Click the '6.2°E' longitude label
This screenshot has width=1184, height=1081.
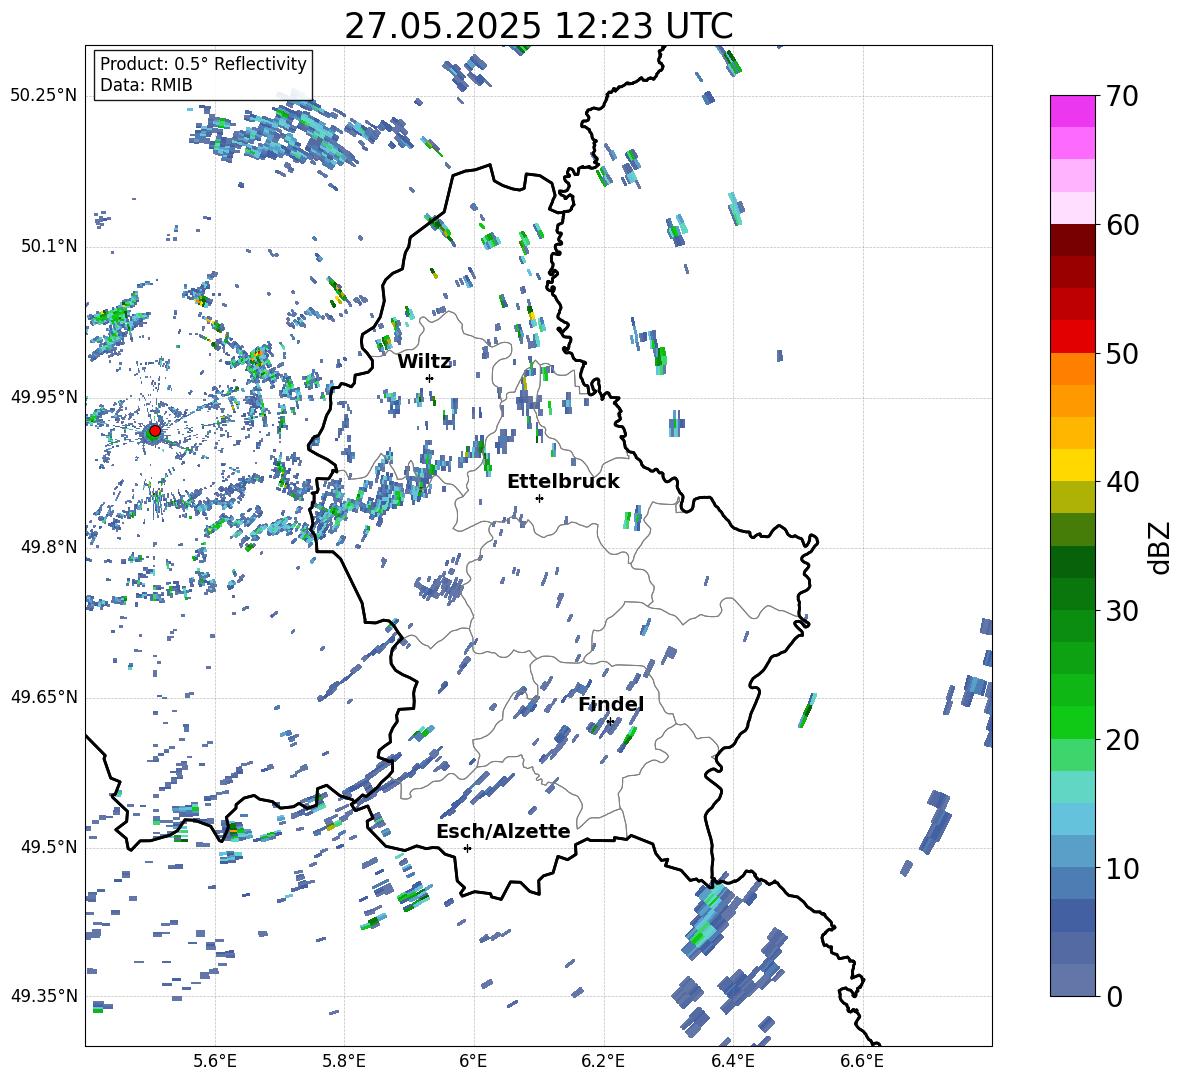[x=603, y=1061]
